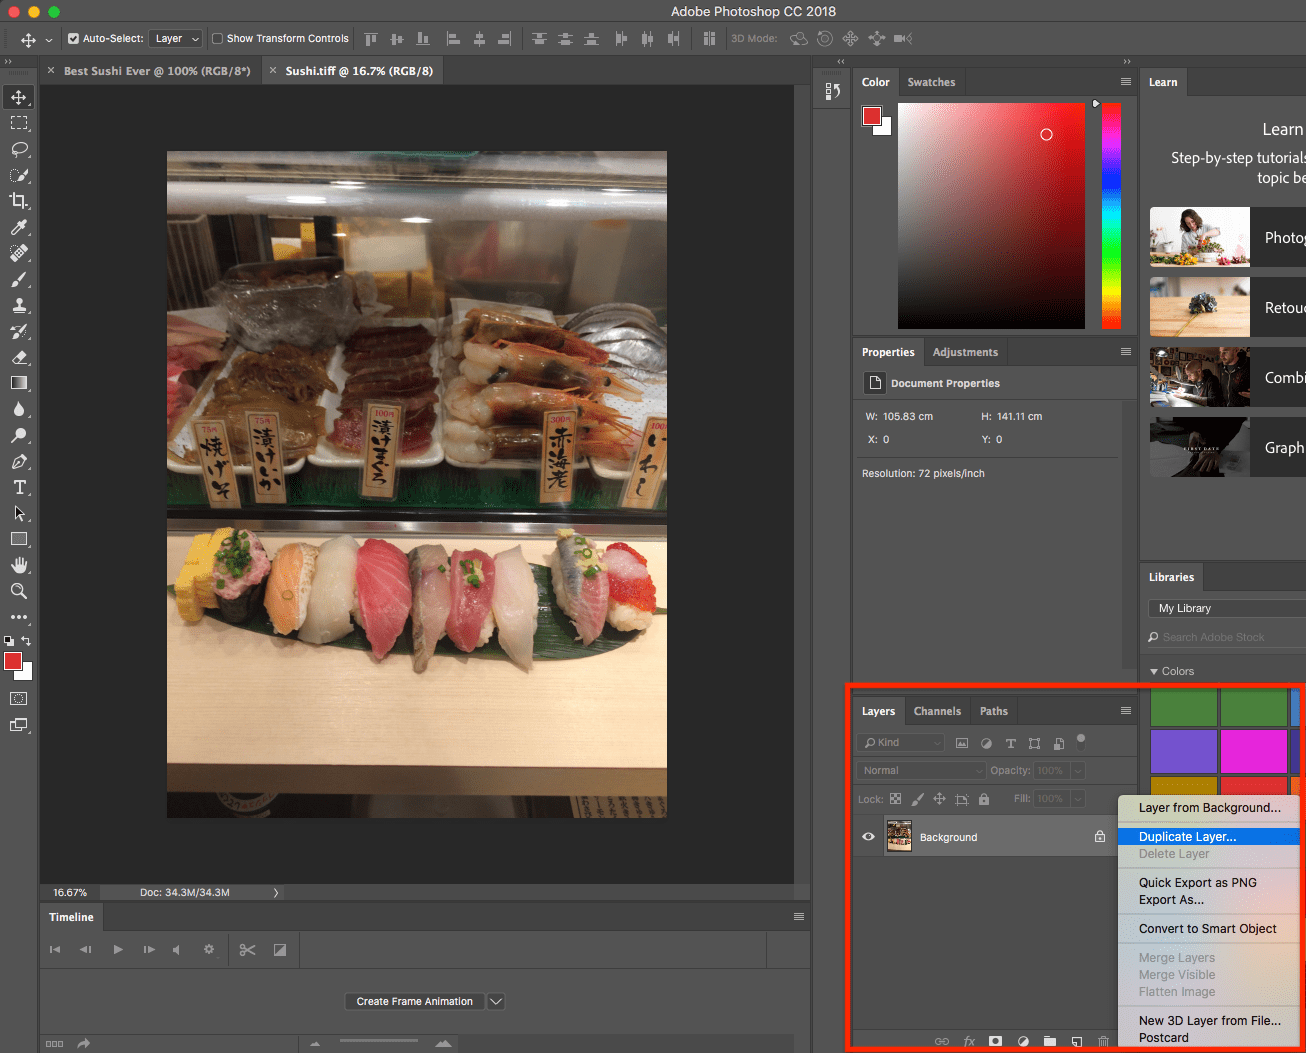This screenshot has width=1306, height=1053.
Task: Activate the Crop tool
Action: coord(18,200)
